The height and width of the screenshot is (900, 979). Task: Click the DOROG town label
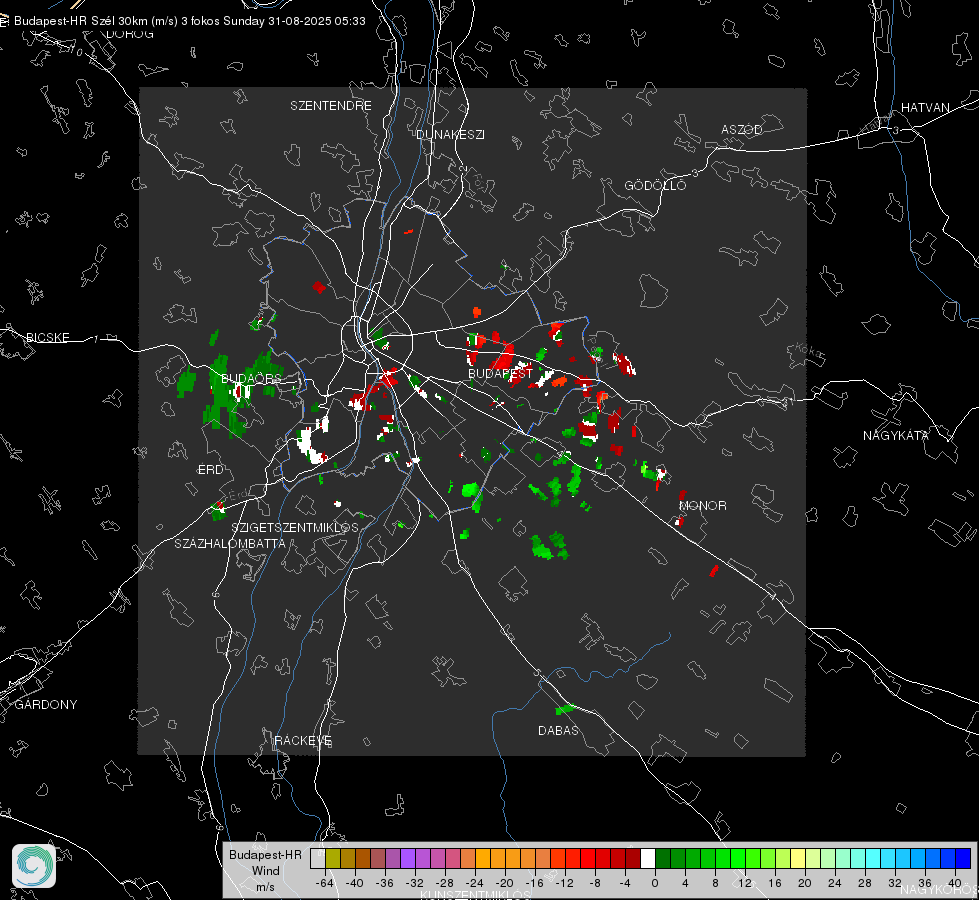(x=130, y=34)
